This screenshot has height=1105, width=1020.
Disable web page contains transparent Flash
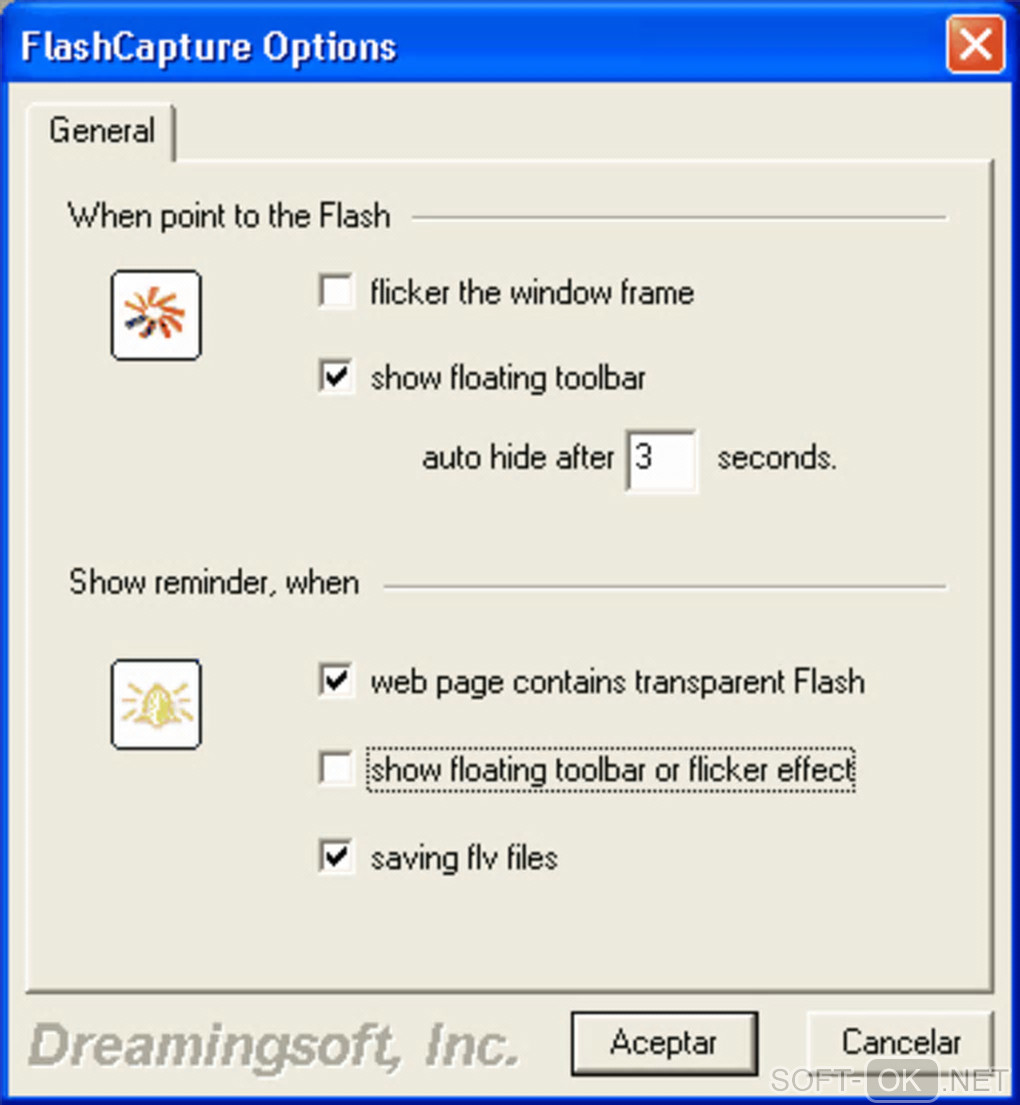(x=336, y=682)
